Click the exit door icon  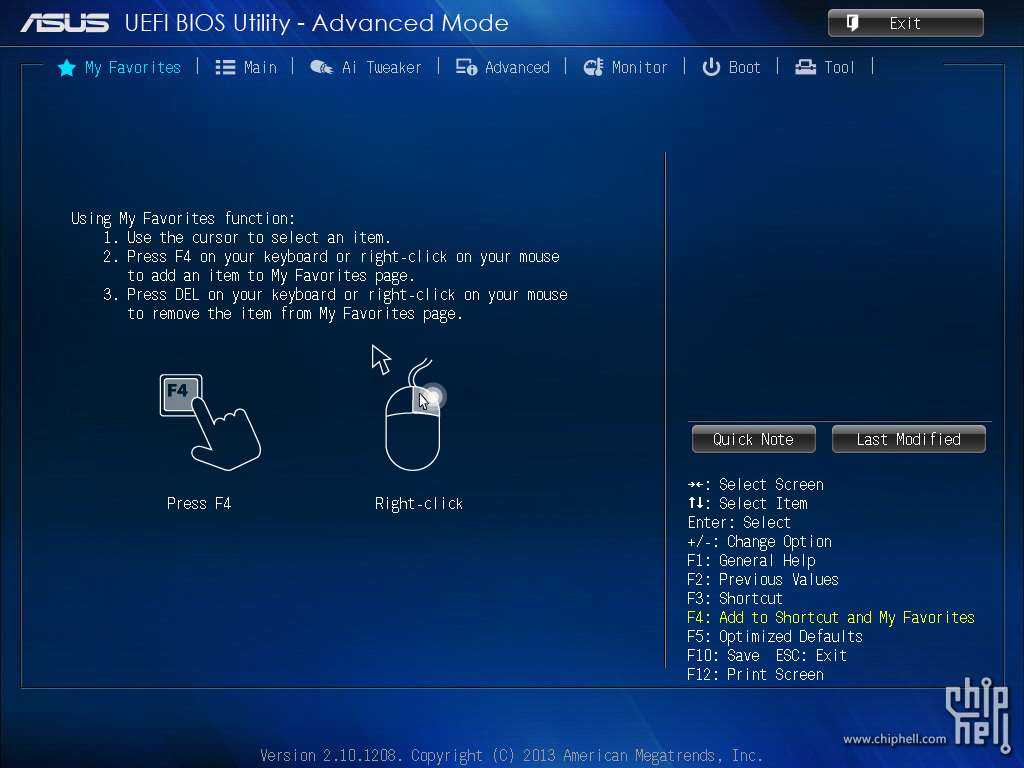(x=852, y=23)
